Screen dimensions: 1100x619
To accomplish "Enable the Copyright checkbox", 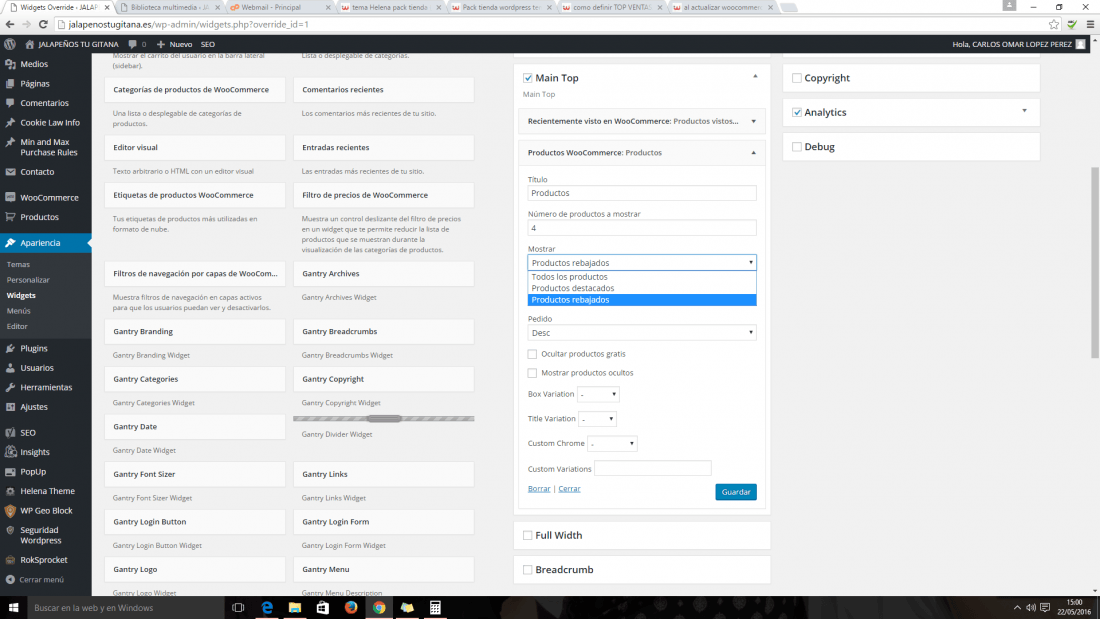I will click(796, 78).
